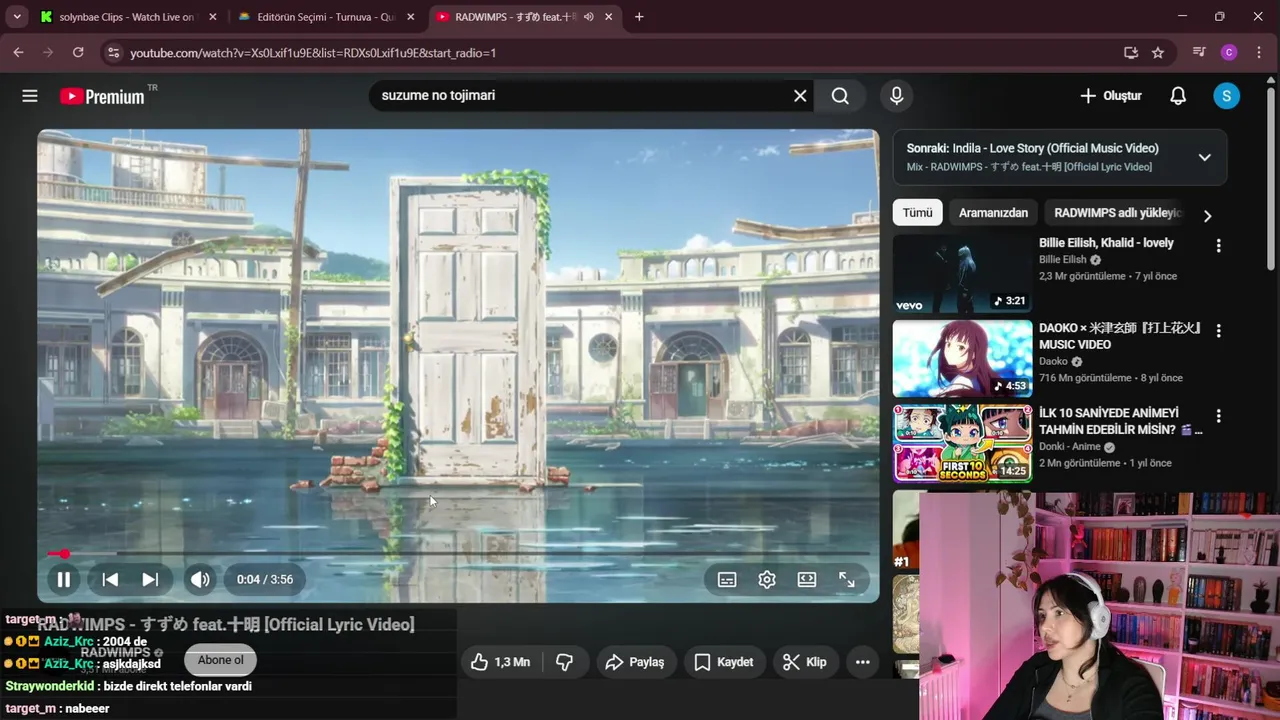Open options for Billie Eilish lovely video

(1218, 245)
